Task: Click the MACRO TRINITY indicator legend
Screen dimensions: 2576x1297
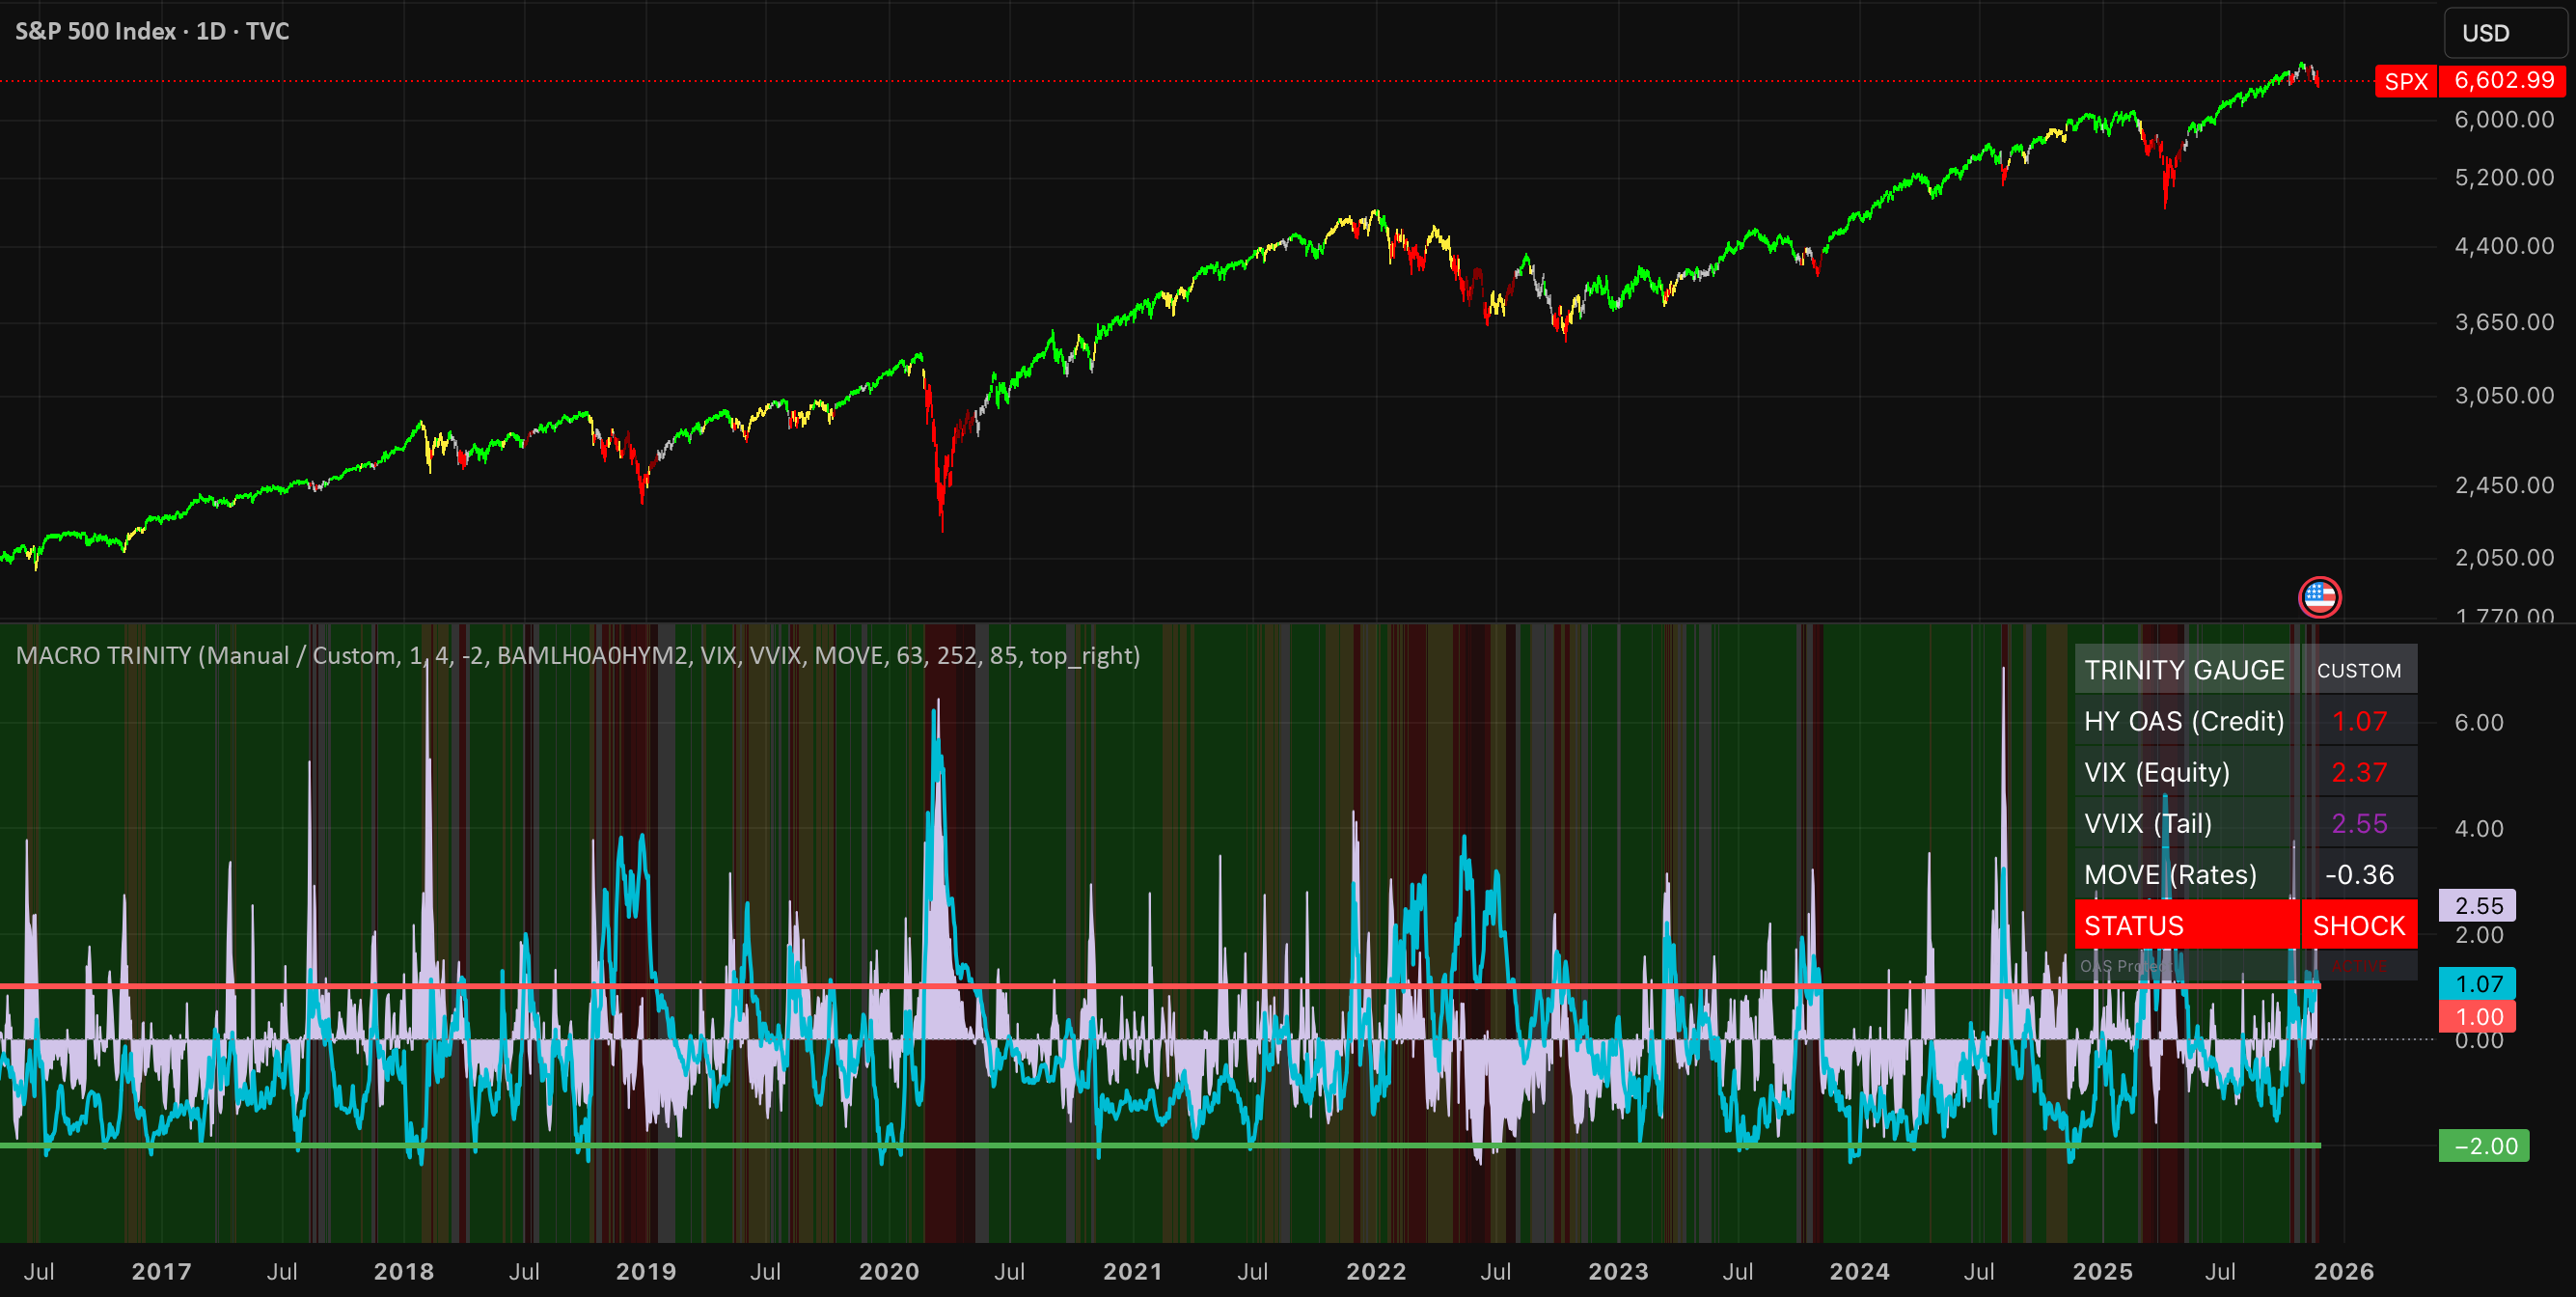Action: [578, 655]
